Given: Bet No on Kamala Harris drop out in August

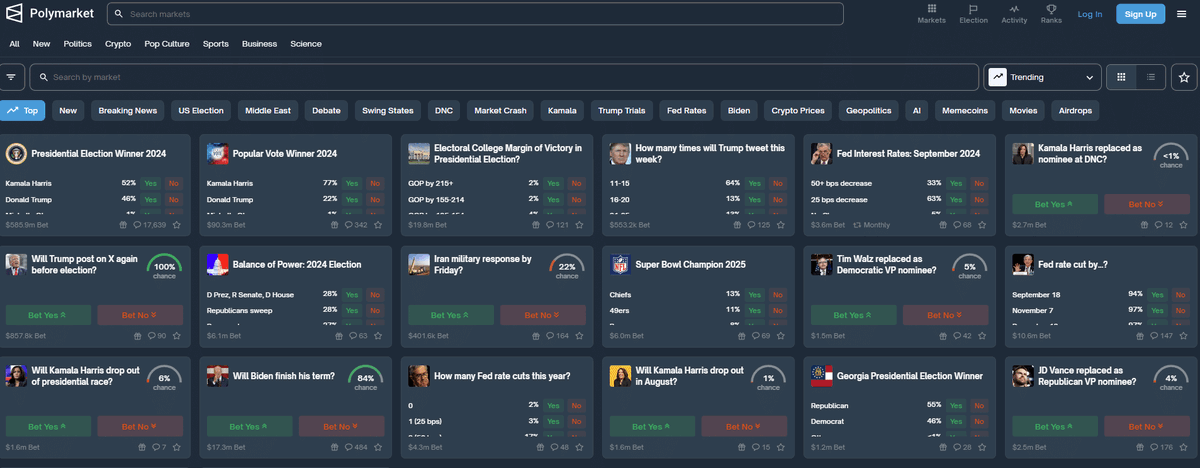Looking at the screenshot, I should (x=743, y=426).
